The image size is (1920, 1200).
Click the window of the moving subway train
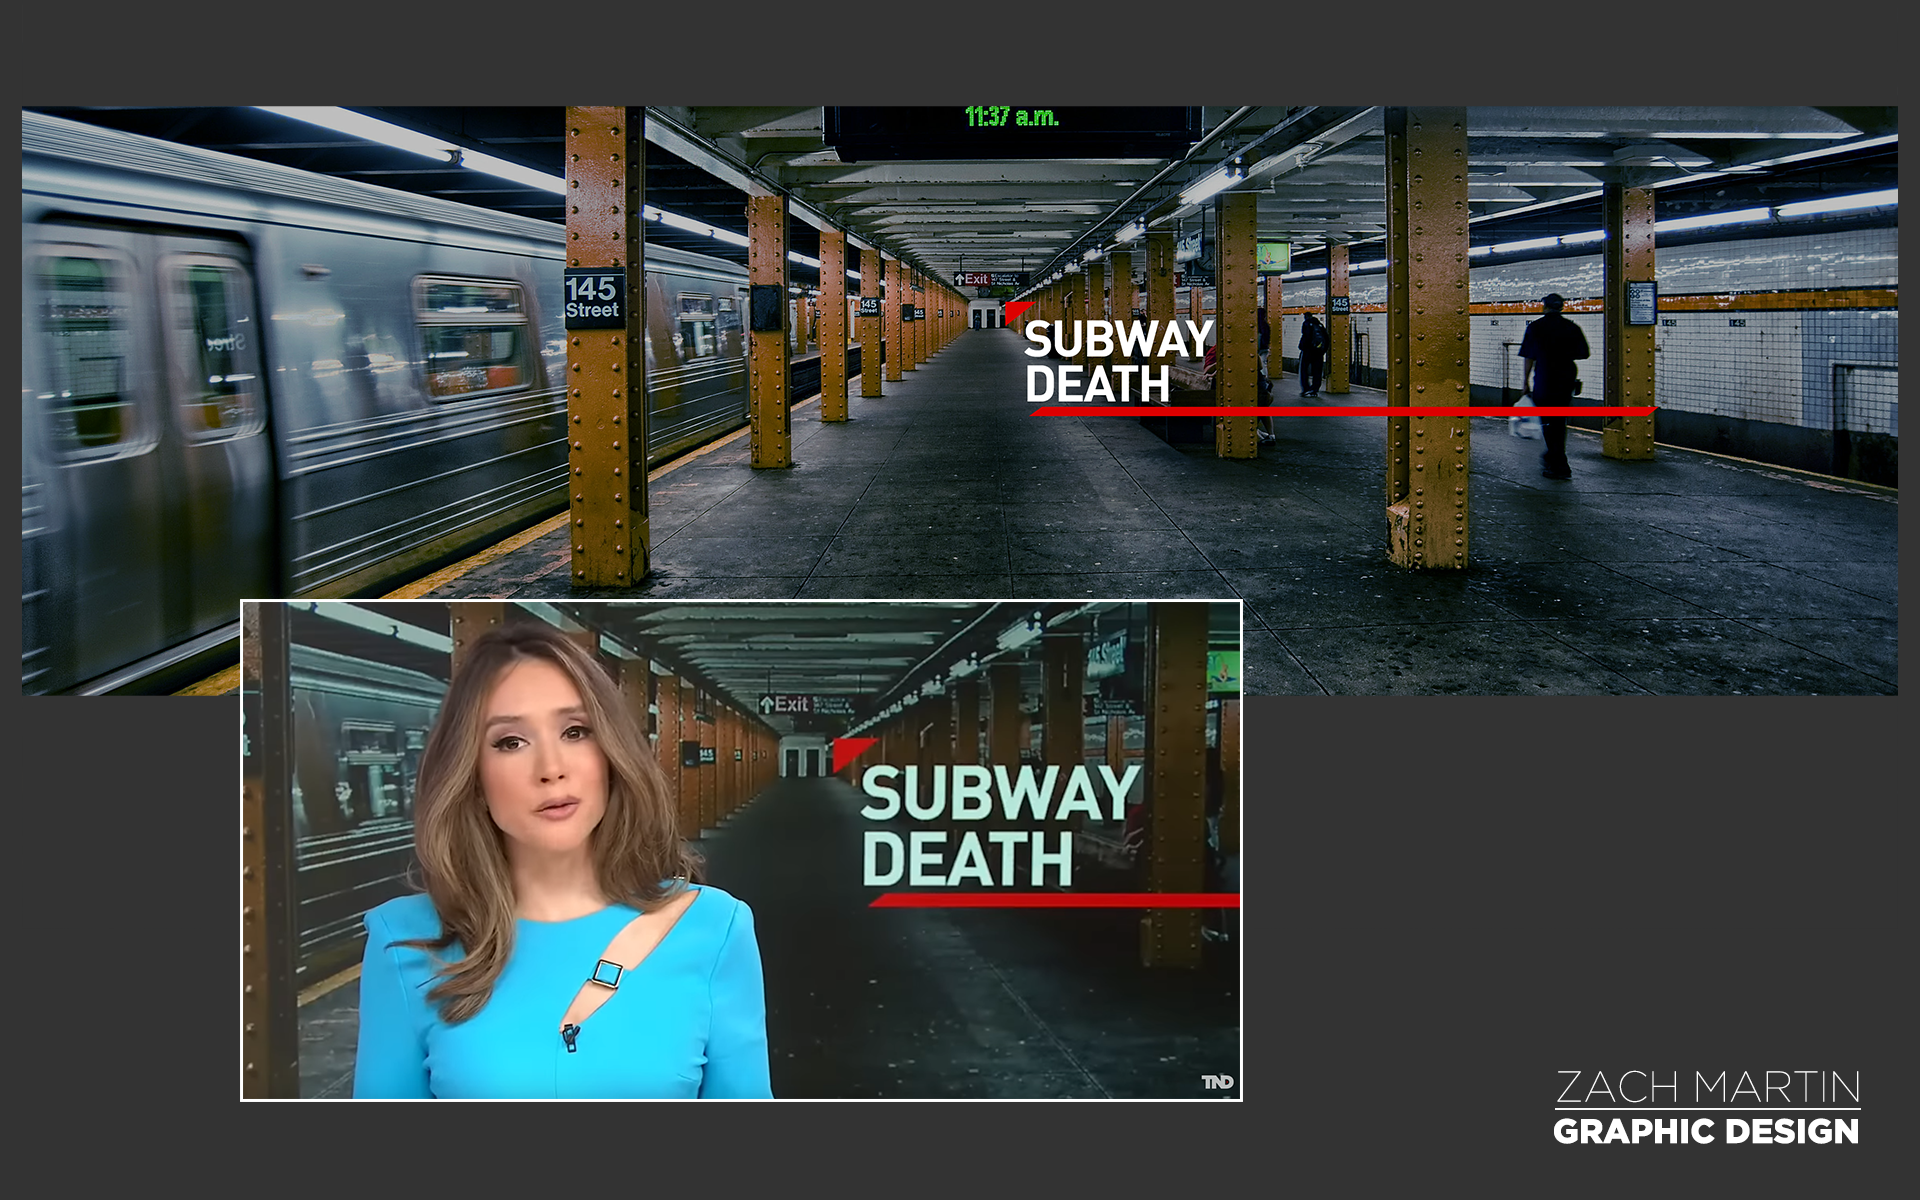[x=471, y=338]
